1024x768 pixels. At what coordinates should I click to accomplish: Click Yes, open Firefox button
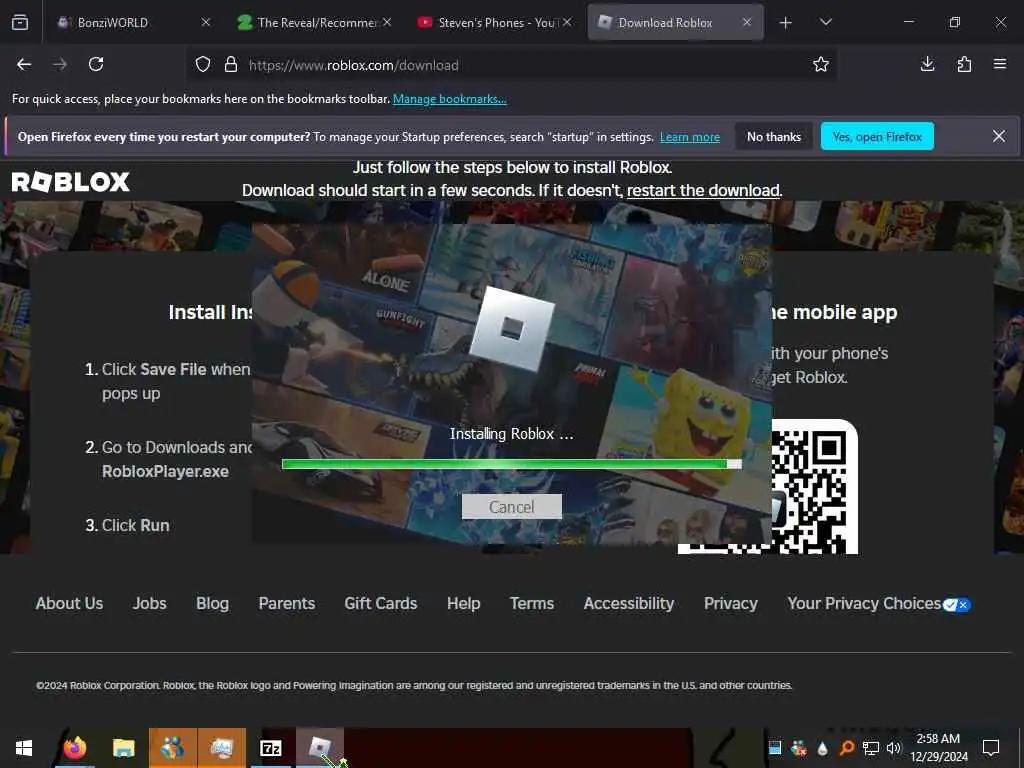point(877,136)
